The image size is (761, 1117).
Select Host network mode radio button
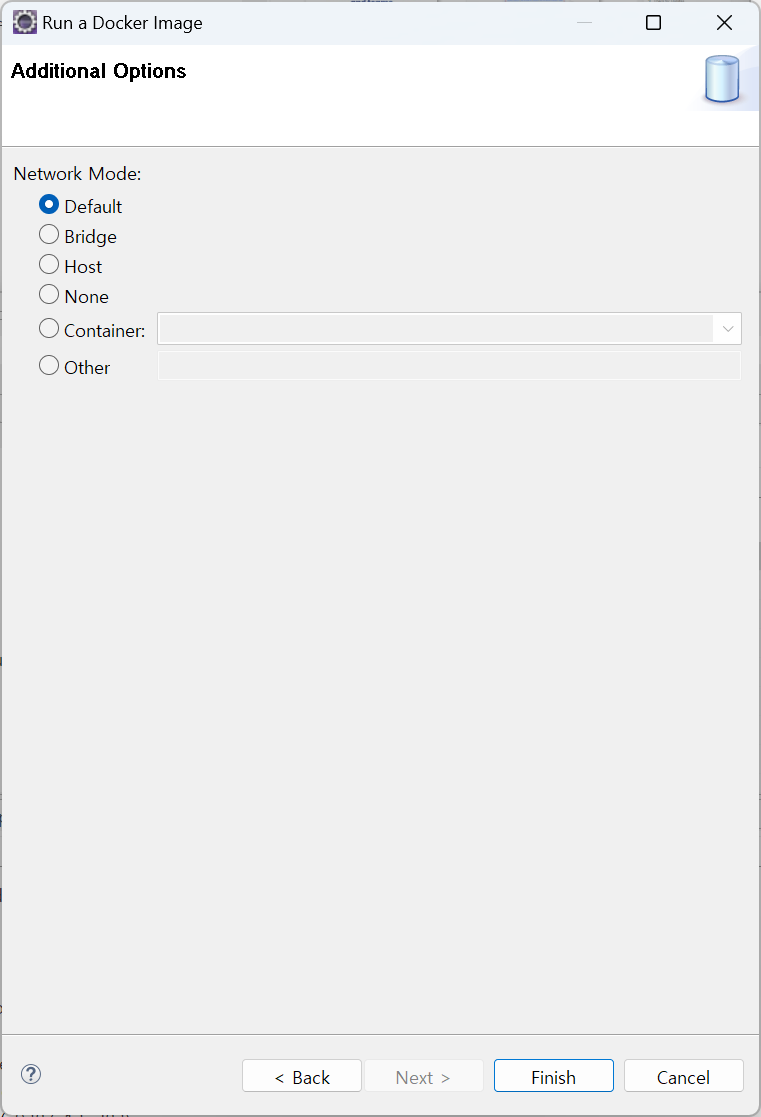[x=49, y=265]
